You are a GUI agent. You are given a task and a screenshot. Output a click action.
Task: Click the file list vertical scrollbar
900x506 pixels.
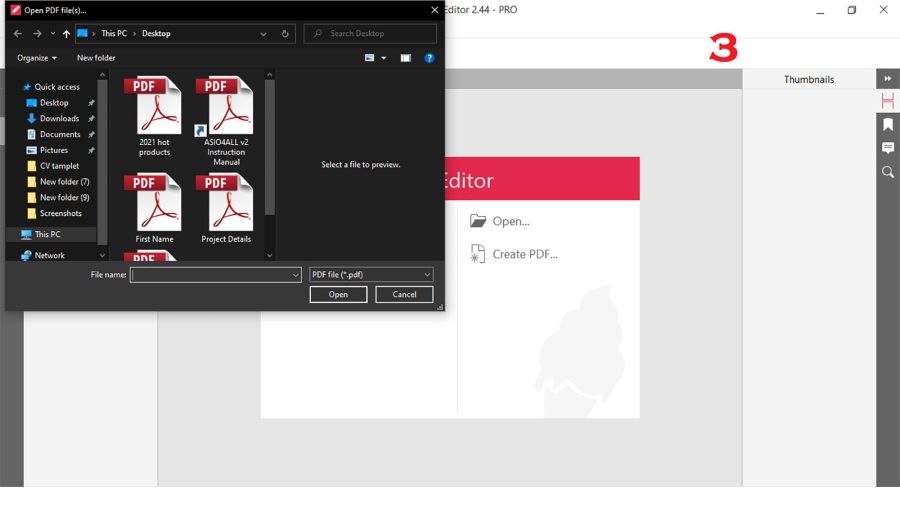coord(270,146)
